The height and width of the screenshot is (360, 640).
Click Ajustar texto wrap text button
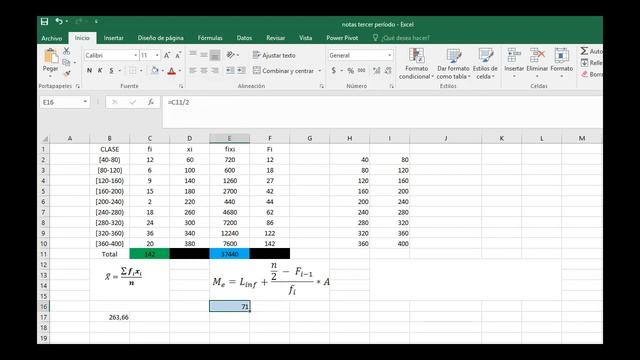pos(274,55)
